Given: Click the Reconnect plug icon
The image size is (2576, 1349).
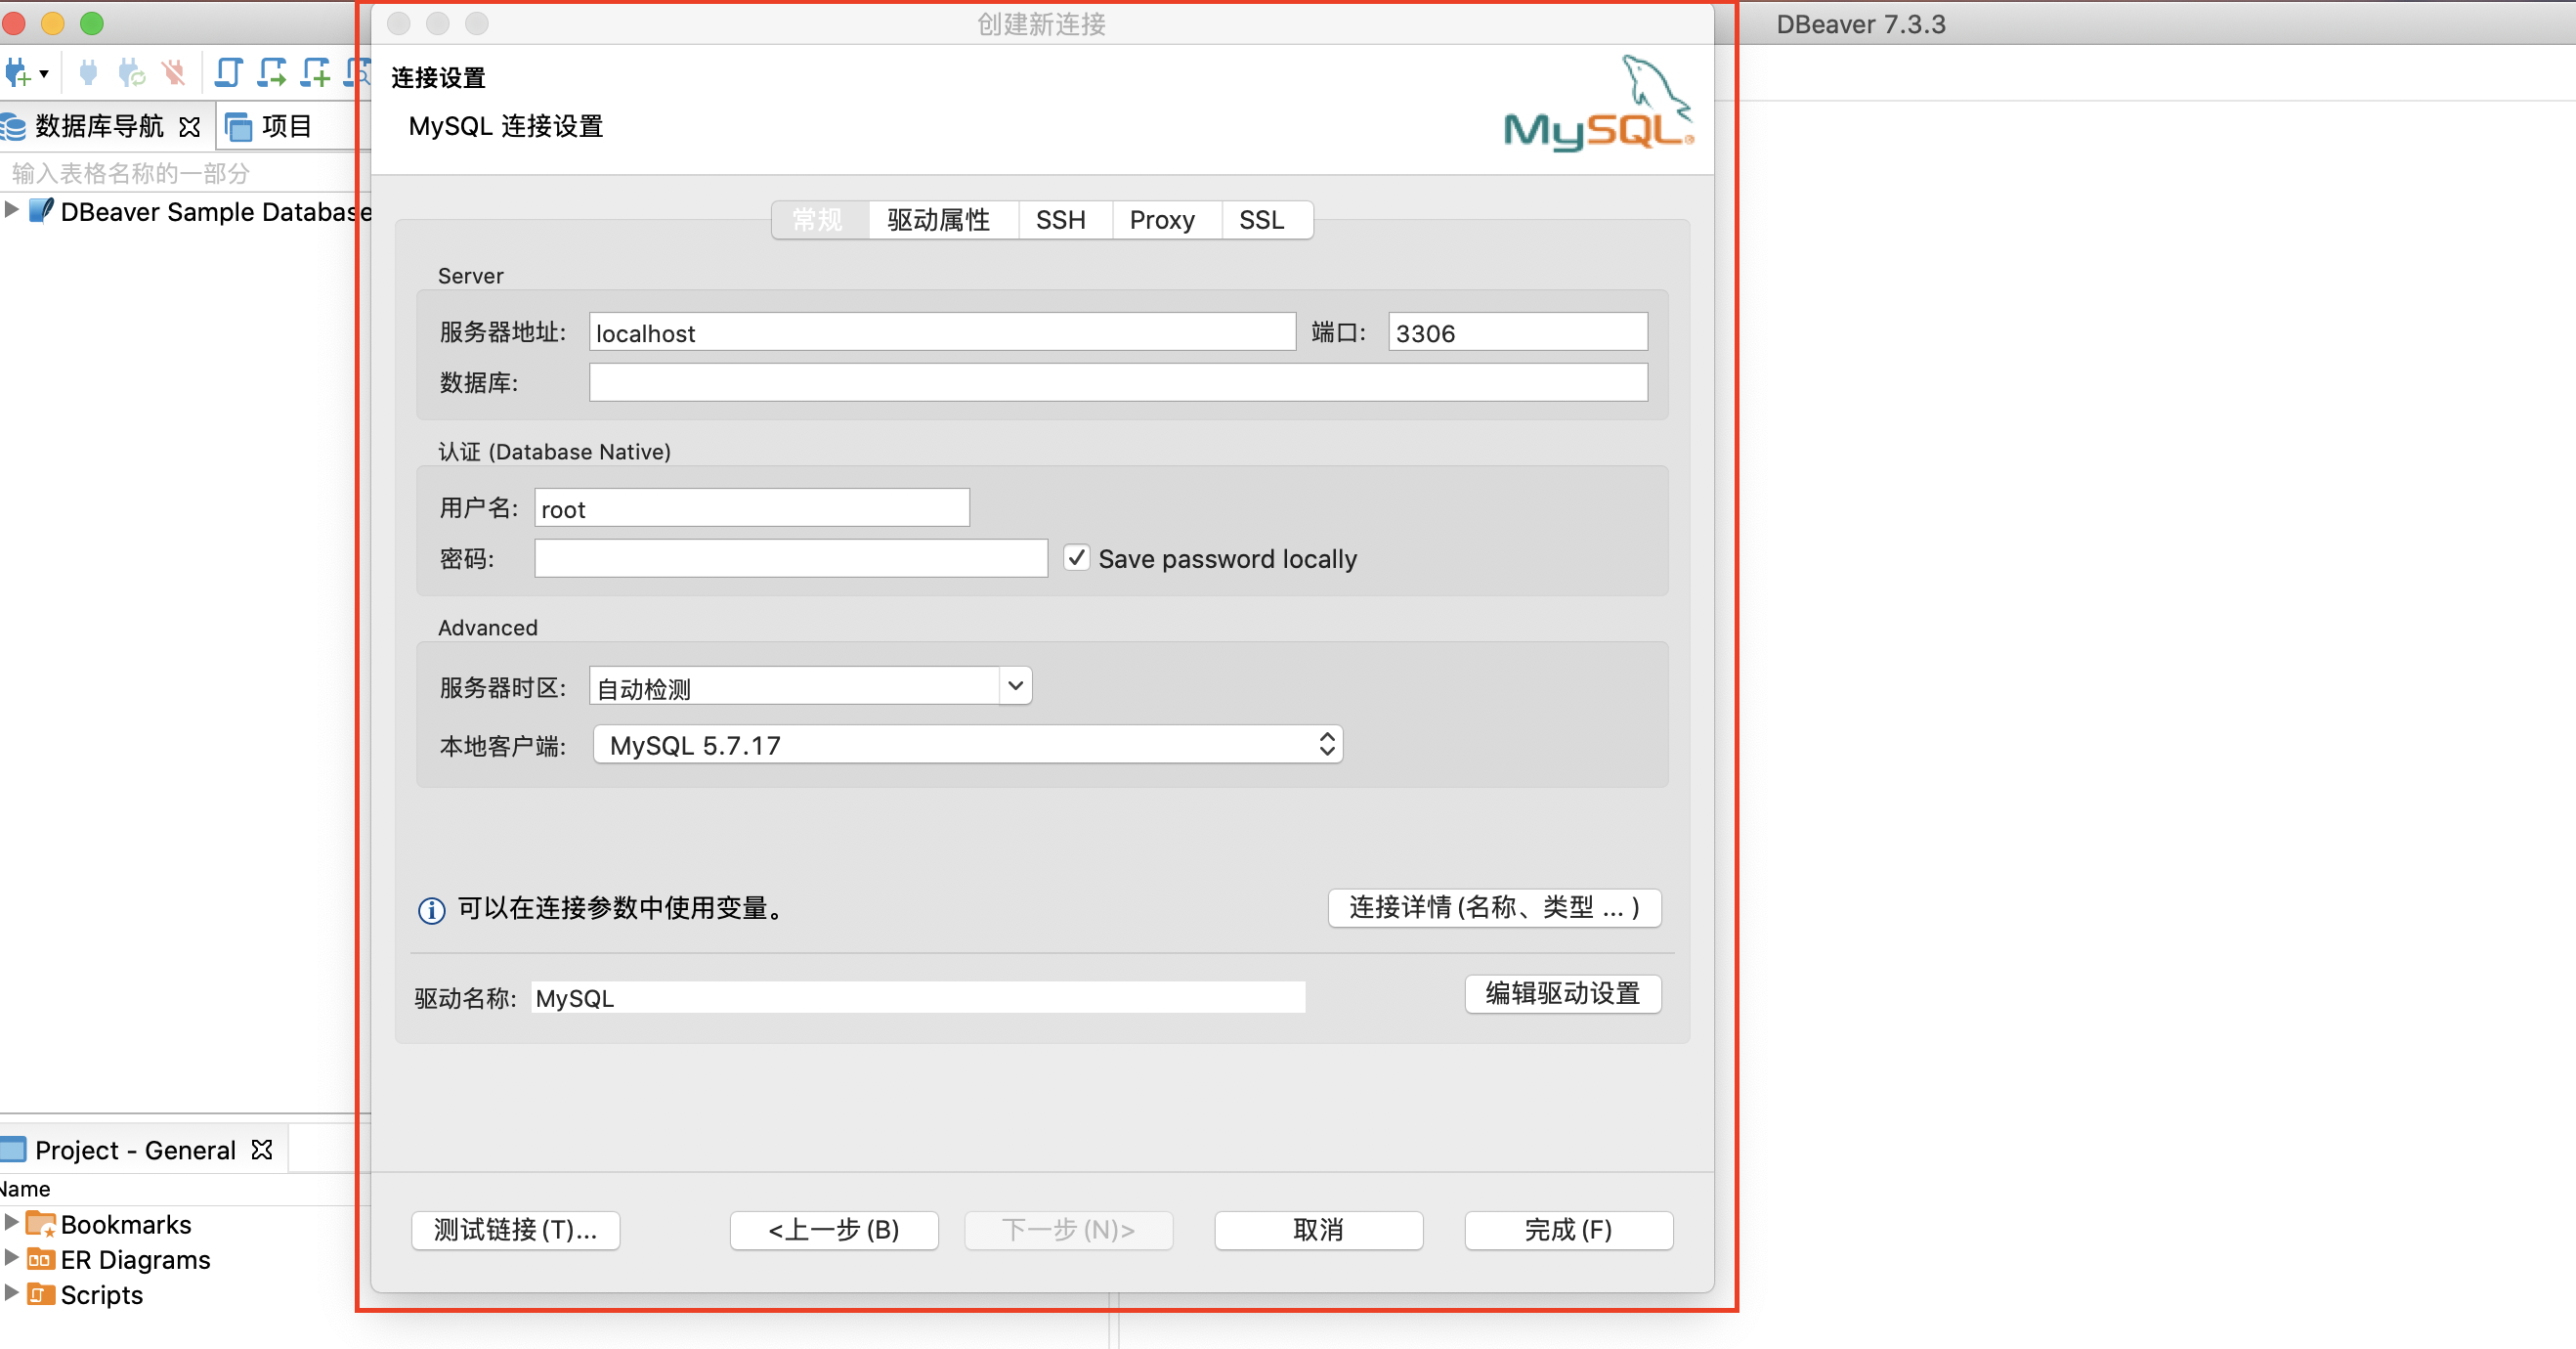Looking at the screenshot, I should (x=131, y=73).
